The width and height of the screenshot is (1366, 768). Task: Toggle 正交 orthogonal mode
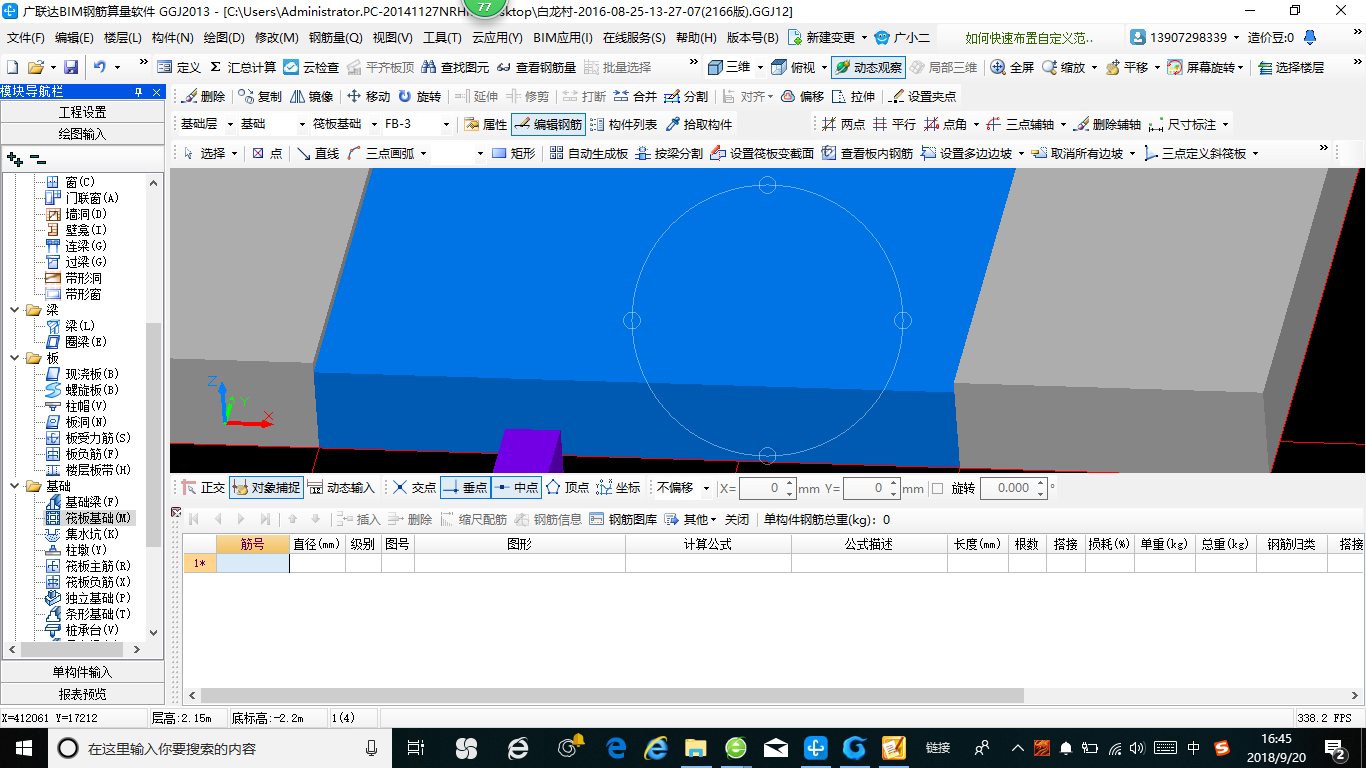click(x=203, y=488)
